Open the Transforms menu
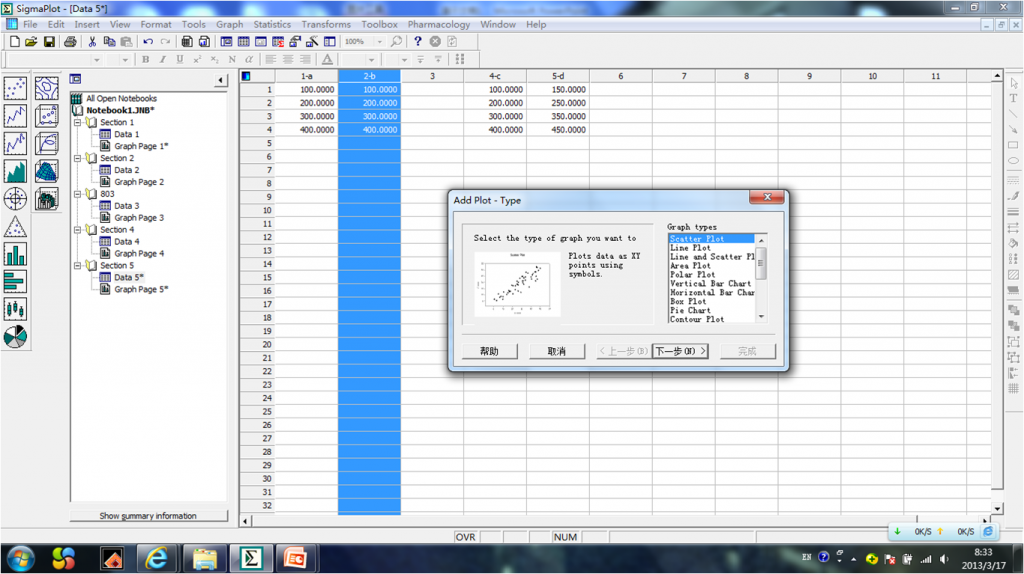Screen dimensions: 1024x574 [326, 24]
